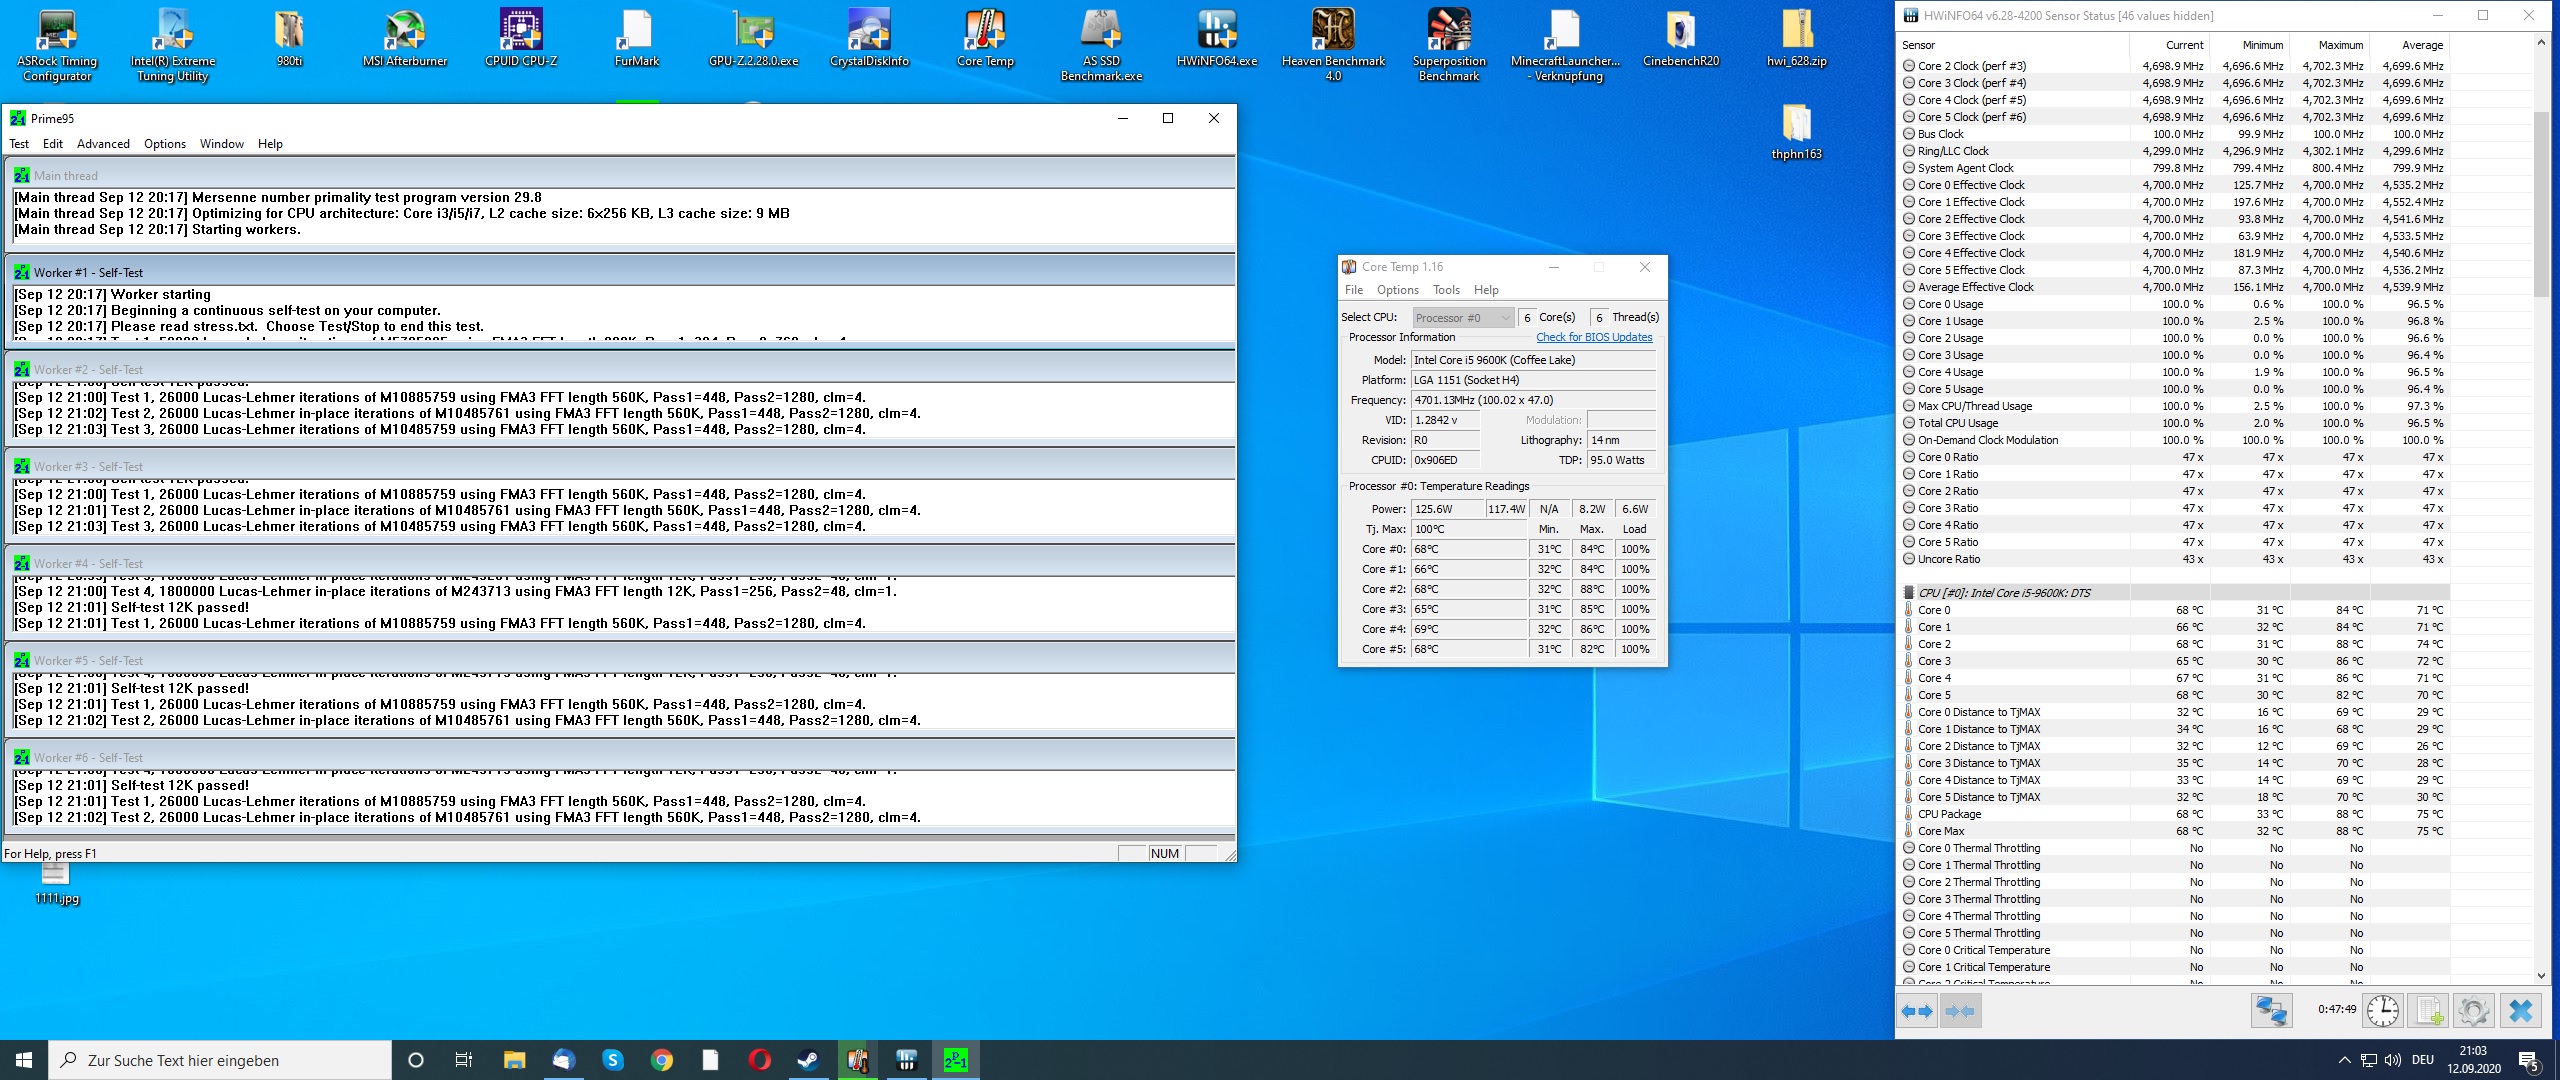Select the Superposition Benchmark icon
Image resolution: width=2560 pixels, height=1080 pixels.
coord(1449,45)
